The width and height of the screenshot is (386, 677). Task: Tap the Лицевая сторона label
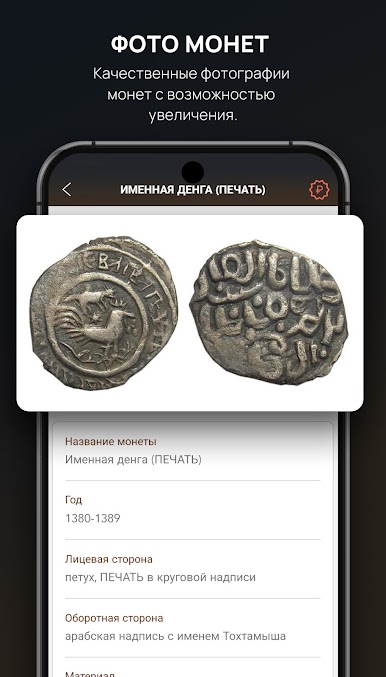coord(109,560)
